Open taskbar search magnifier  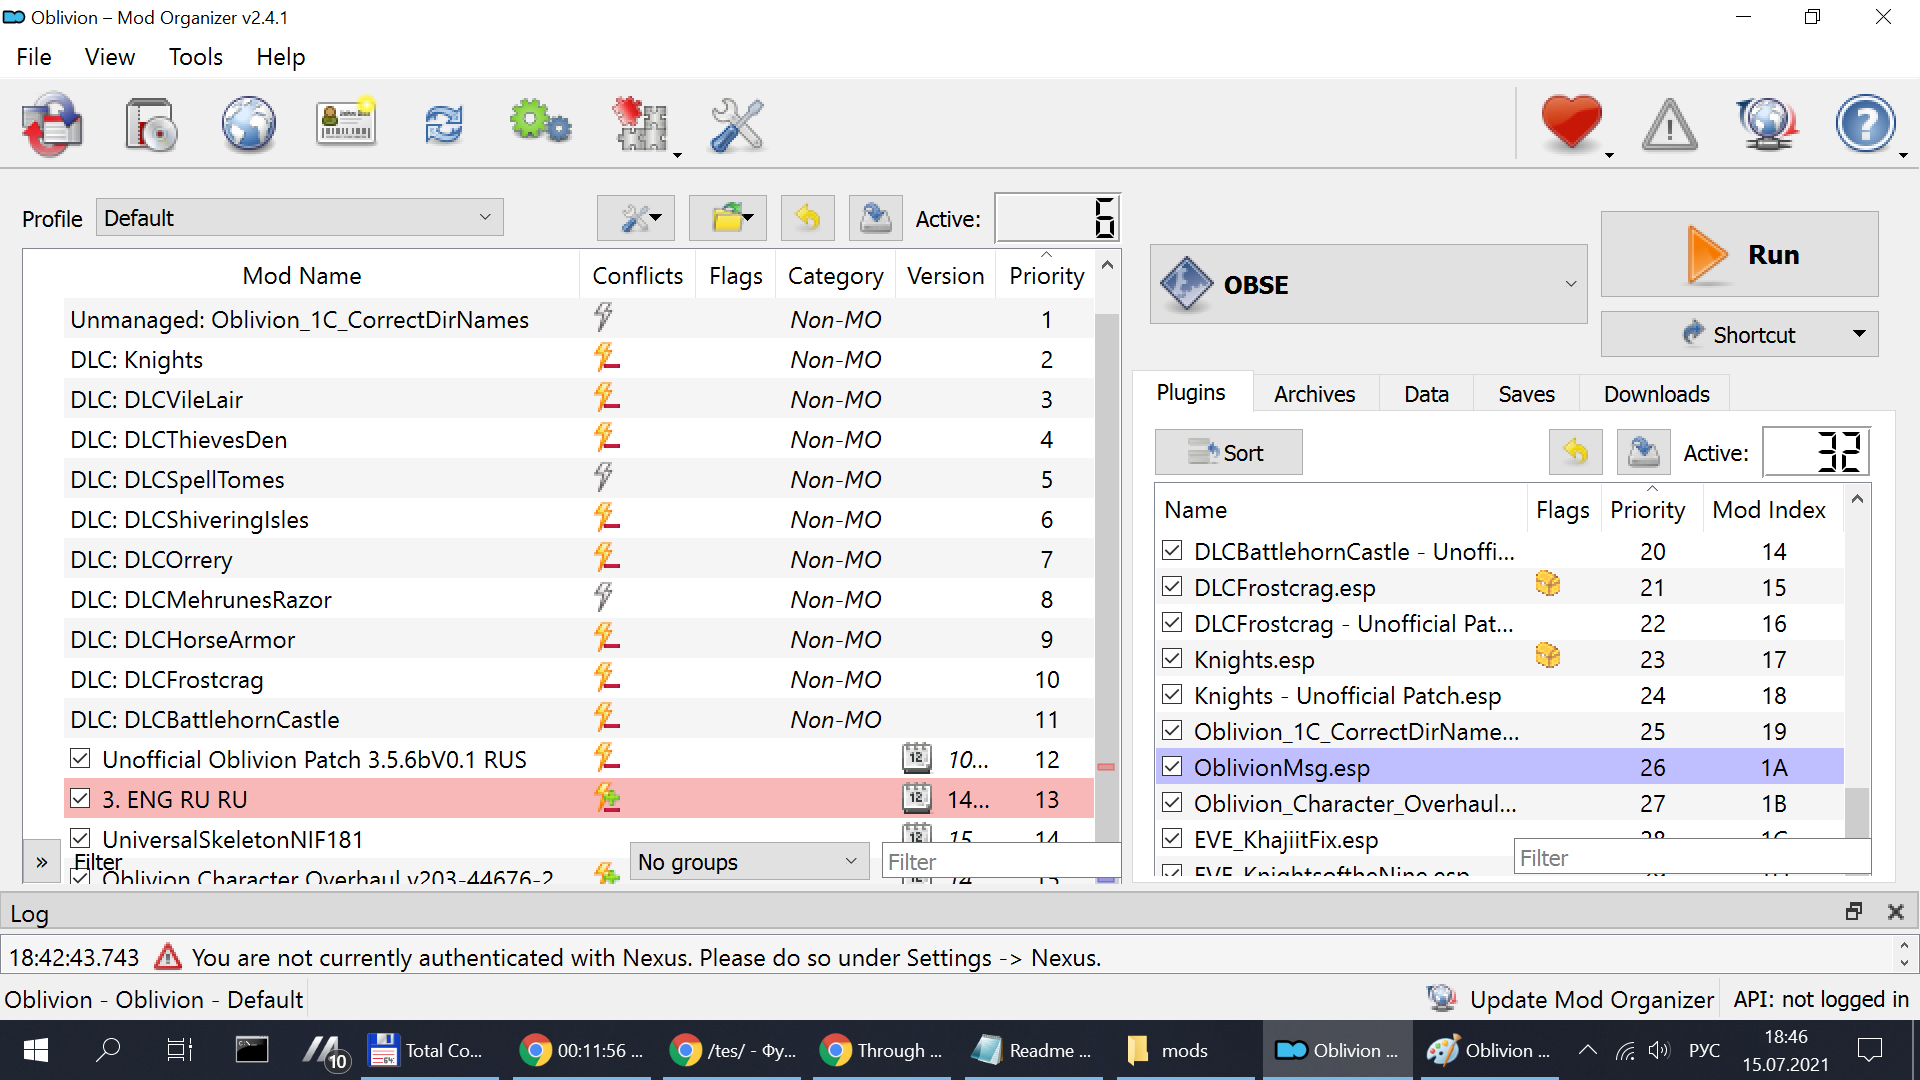point(107,1050)
